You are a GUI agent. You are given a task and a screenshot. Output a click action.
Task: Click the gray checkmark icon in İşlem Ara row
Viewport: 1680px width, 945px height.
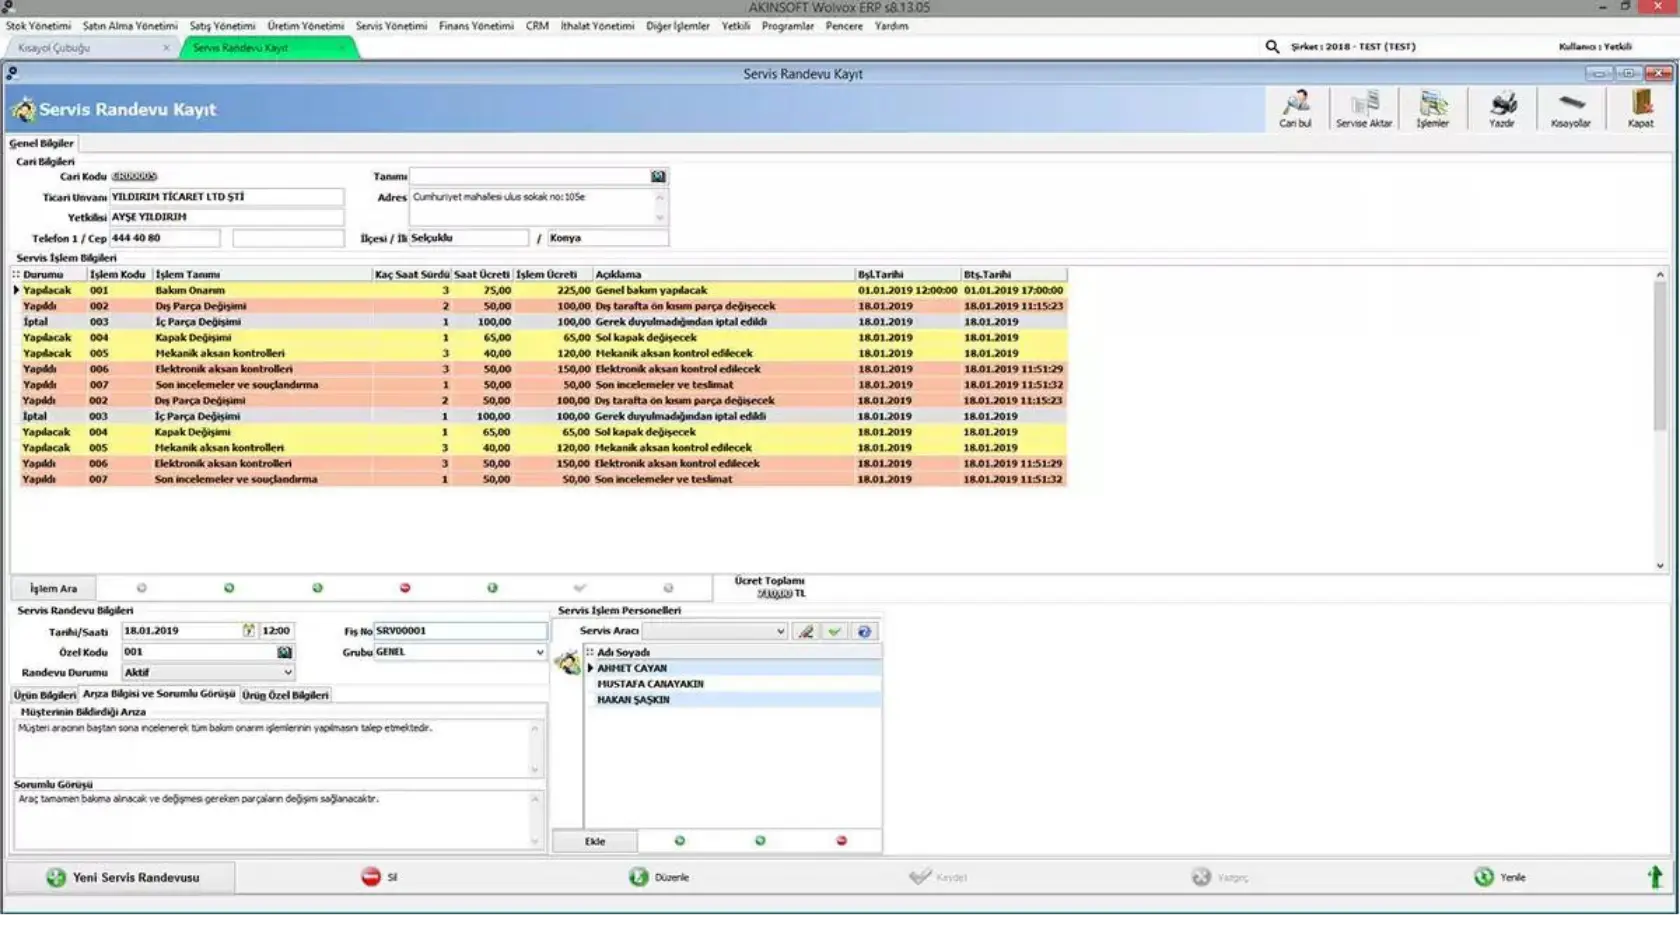(x=580, y=588)
